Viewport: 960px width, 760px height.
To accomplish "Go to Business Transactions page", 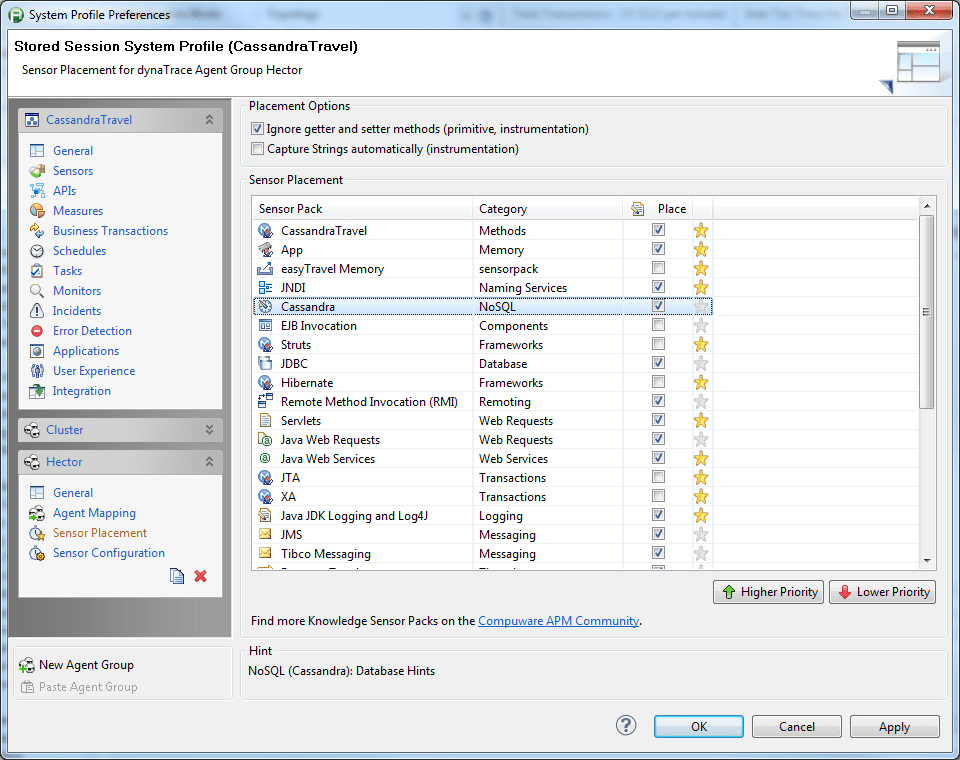I will tap(110, 231).
